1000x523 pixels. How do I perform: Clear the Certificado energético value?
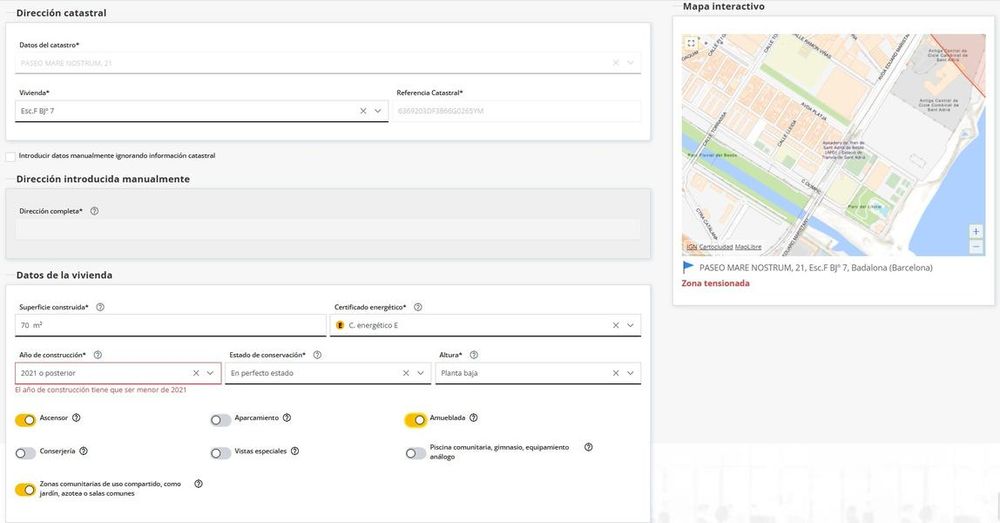616,325
